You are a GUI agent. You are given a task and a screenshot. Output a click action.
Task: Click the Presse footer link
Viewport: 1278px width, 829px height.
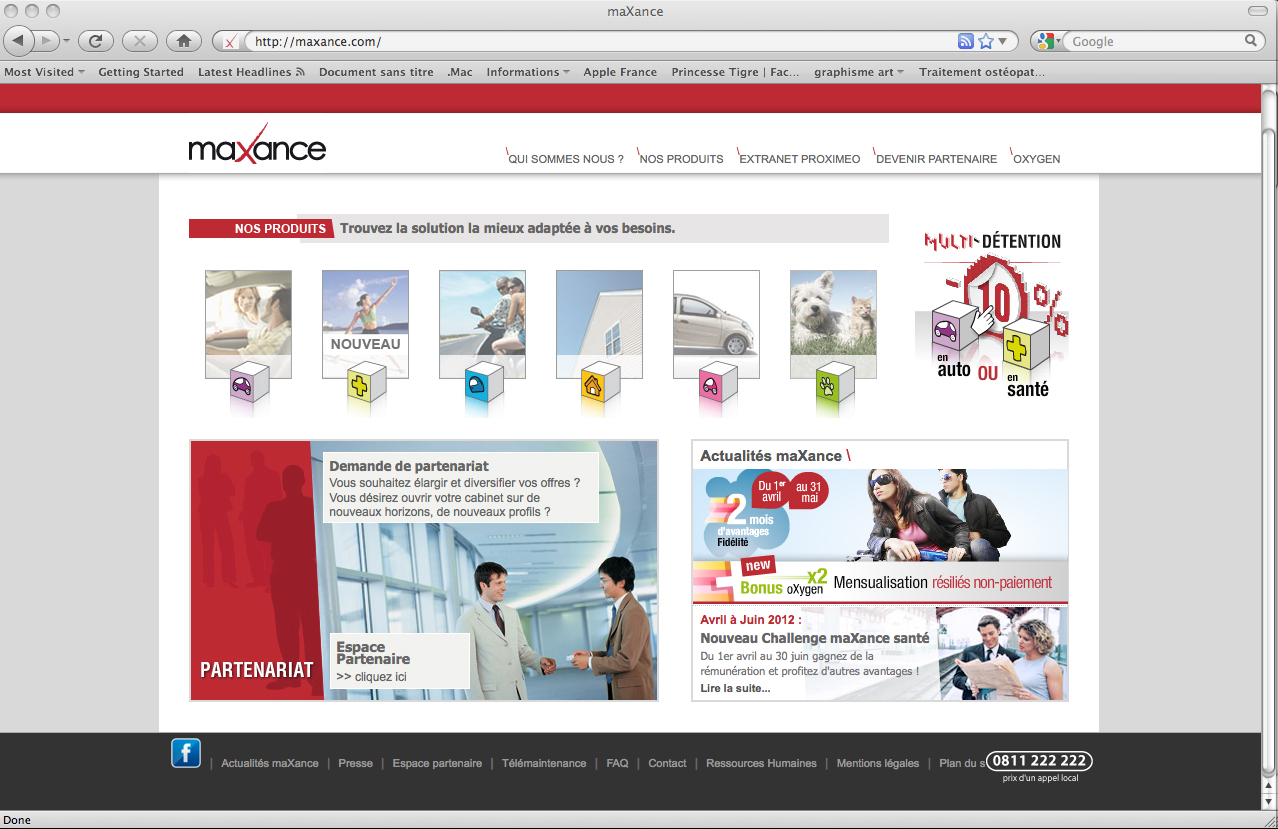(x=355, y=763)
